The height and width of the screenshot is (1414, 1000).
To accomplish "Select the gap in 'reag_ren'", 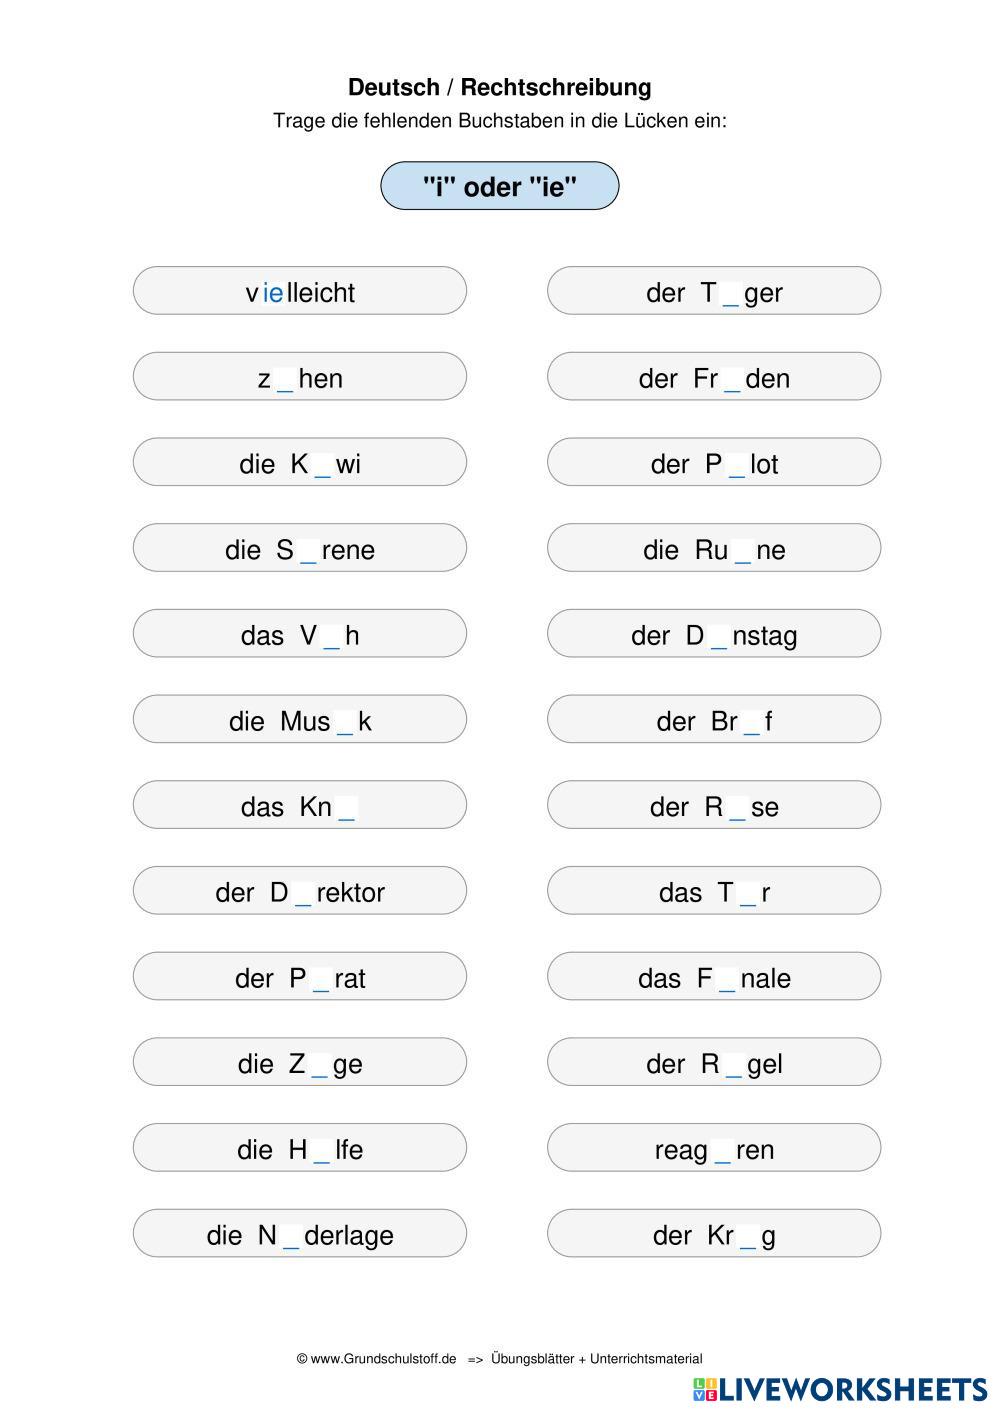I will [723, 1150].
